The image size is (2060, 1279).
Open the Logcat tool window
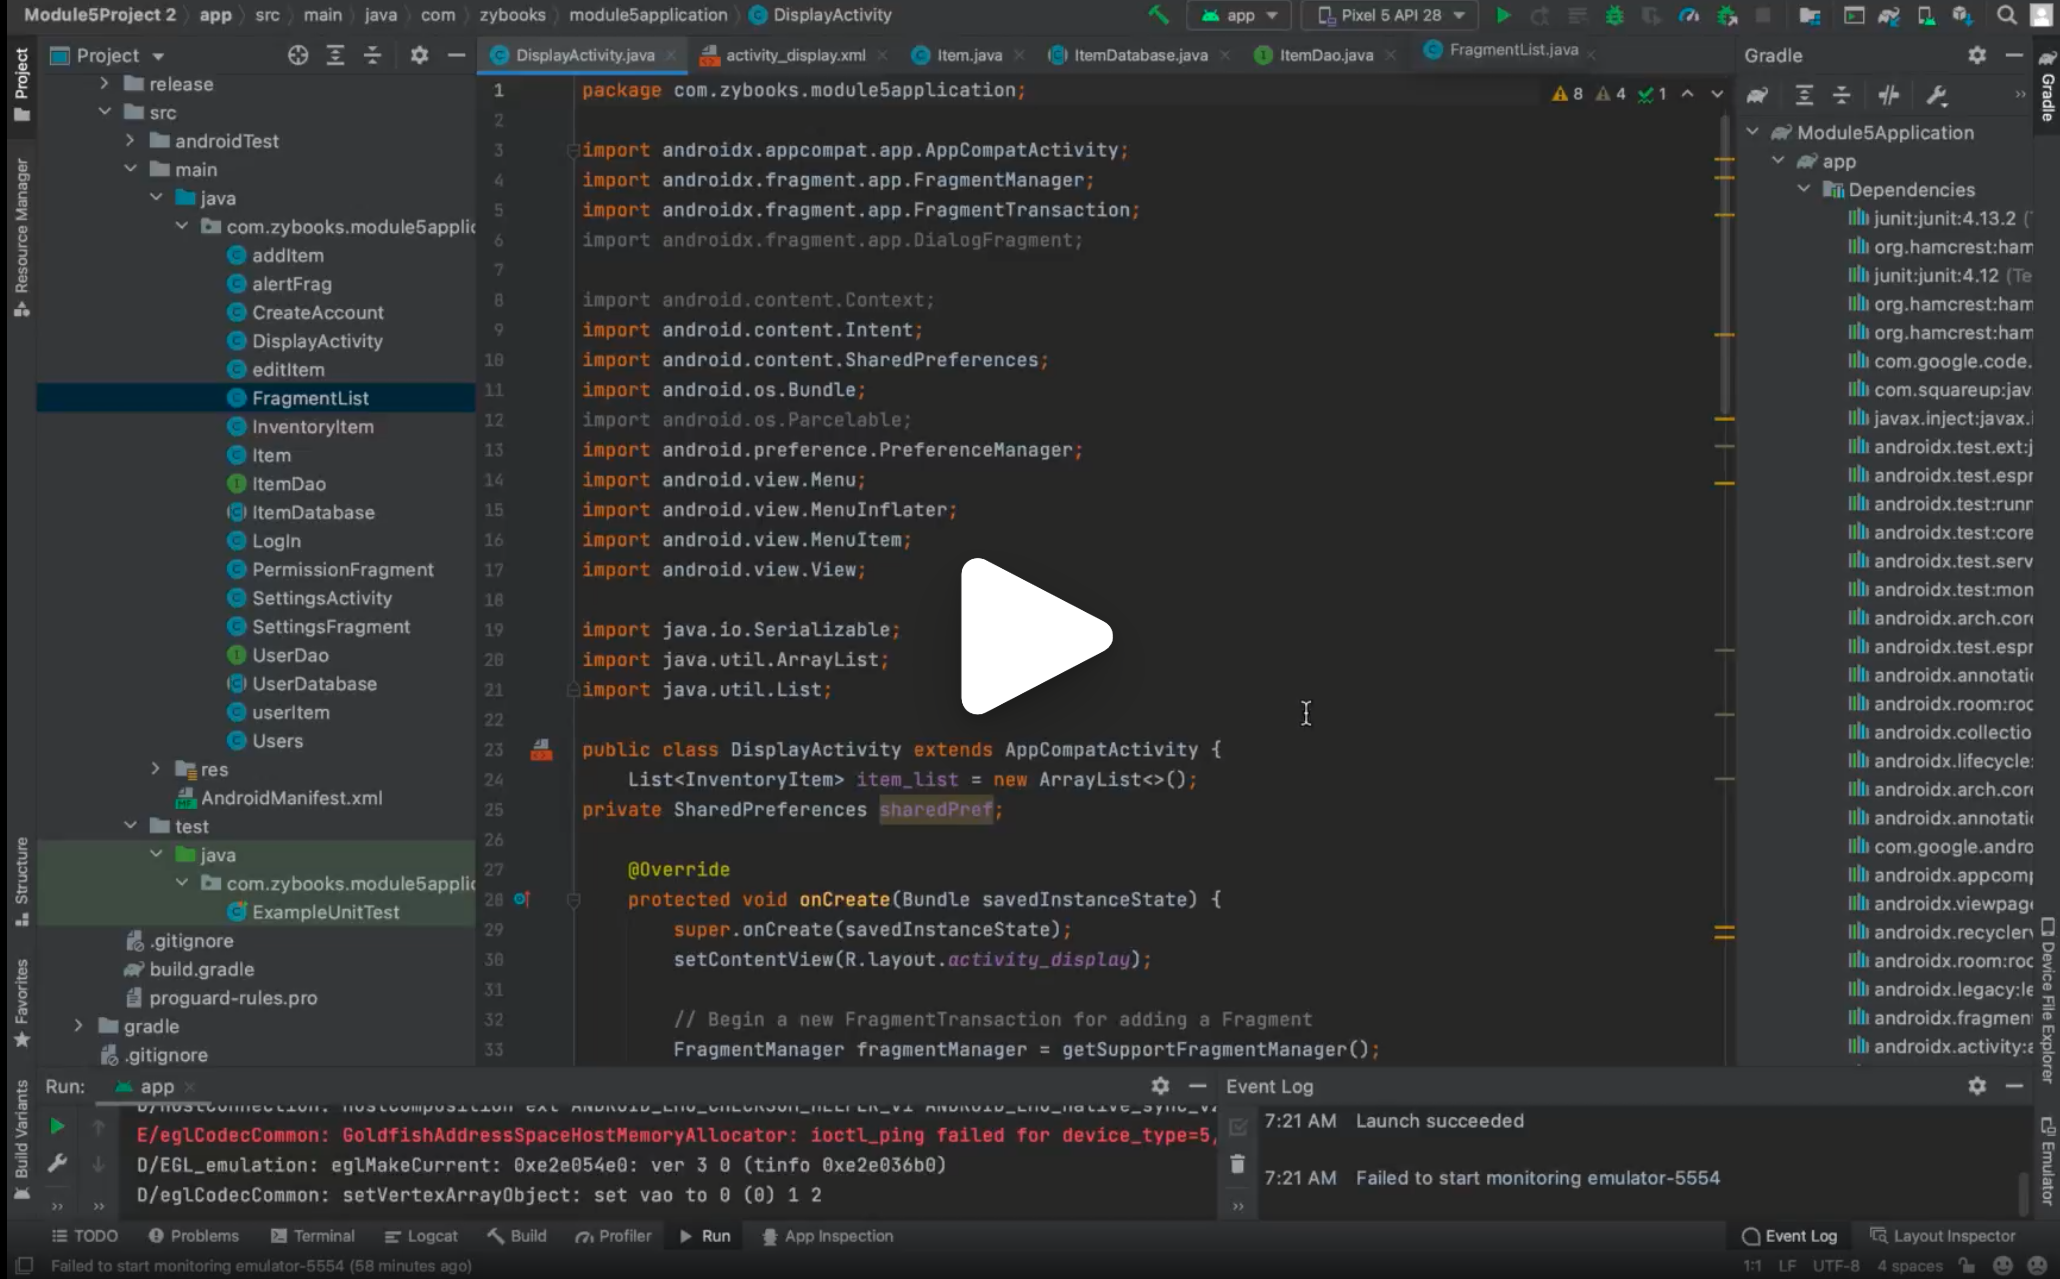click(x=421, y=1236)
